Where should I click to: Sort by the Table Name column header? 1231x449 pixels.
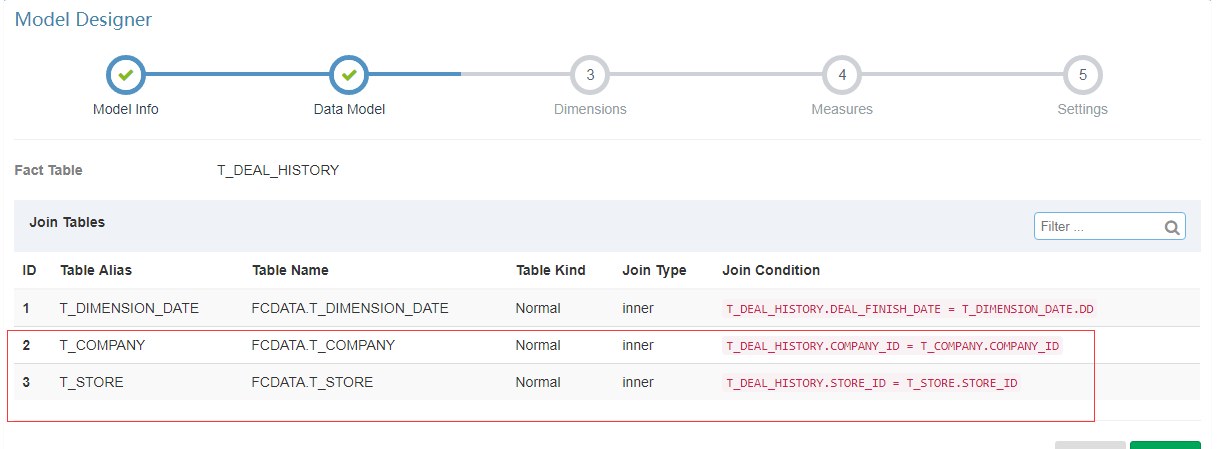coord(290,270)
